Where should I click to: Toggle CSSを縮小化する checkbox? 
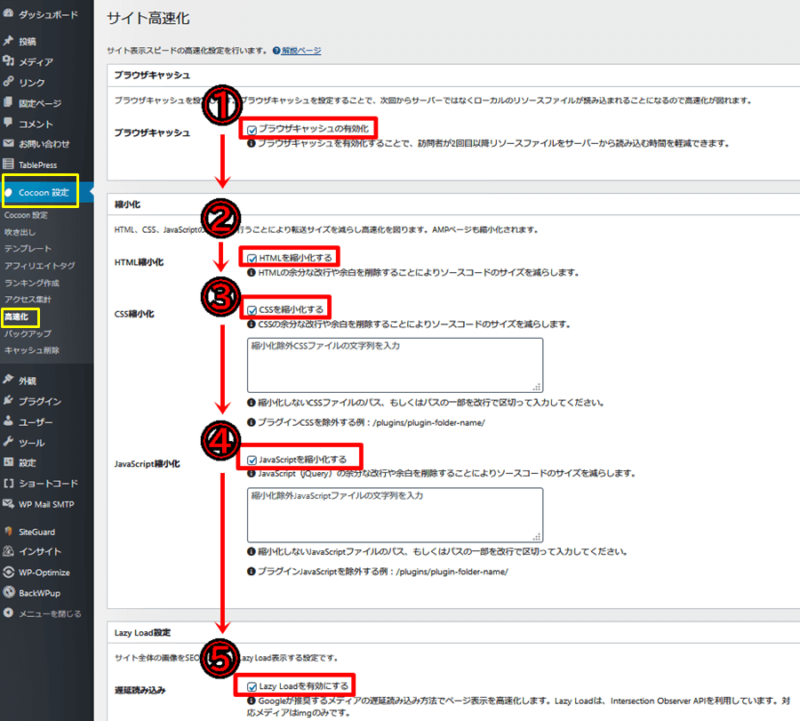pos(252,310)
